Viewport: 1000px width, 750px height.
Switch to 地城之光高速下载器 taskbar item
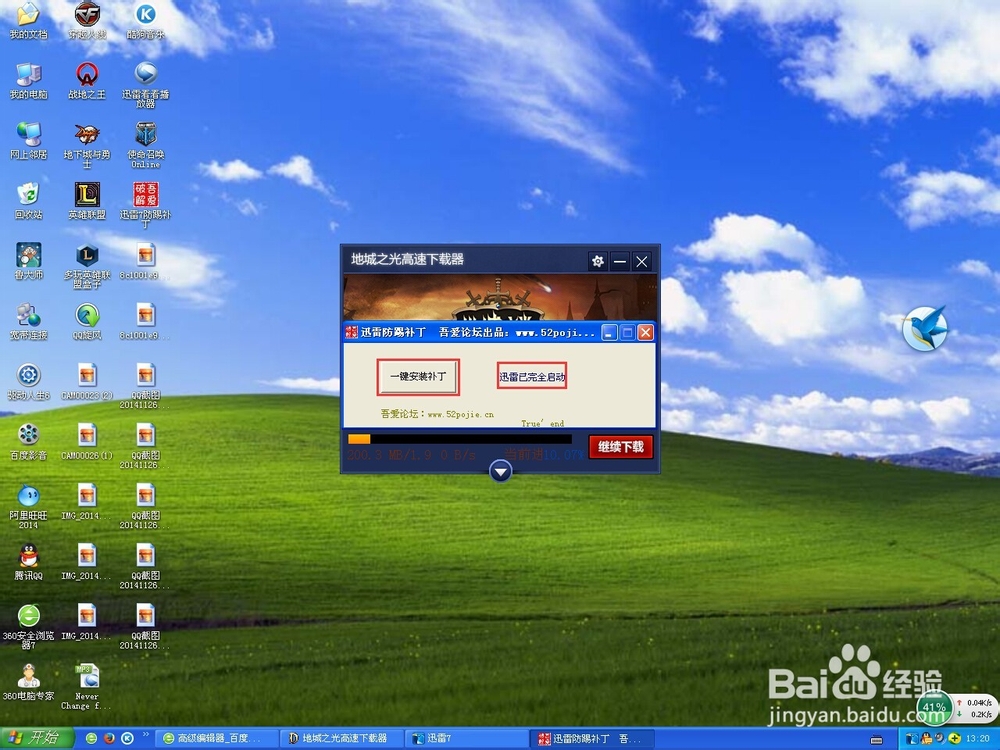(x=341, y=739)
